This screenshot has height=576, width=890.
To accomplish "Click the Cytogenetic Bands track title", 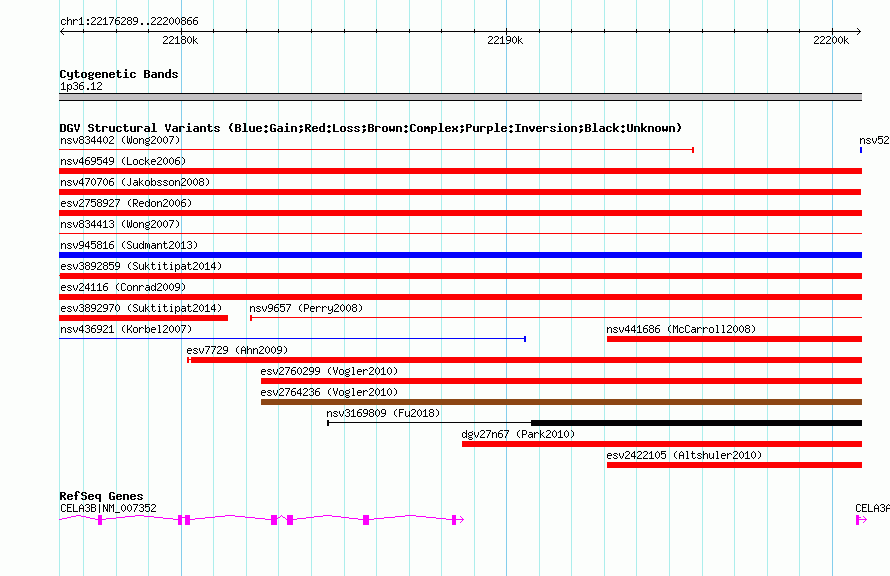I will pos(119,74).
